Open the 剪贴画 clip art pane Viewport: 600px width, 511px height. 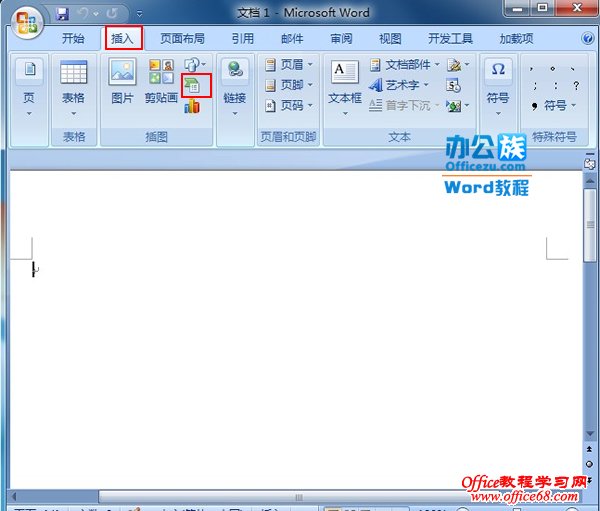pos(161,82)
